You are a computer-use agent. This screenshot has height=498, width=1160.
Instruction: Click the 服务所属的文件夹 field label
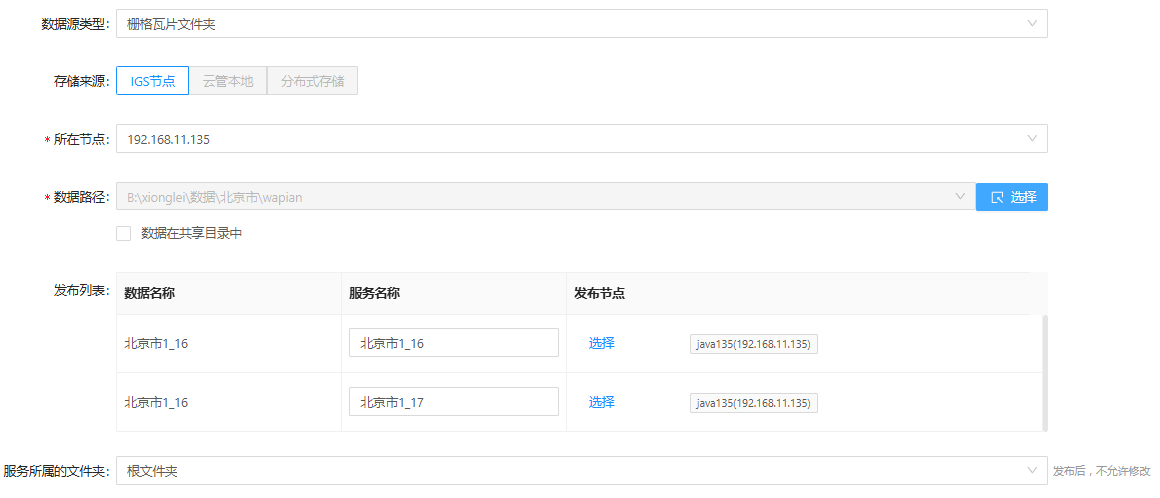coord(56,471)
